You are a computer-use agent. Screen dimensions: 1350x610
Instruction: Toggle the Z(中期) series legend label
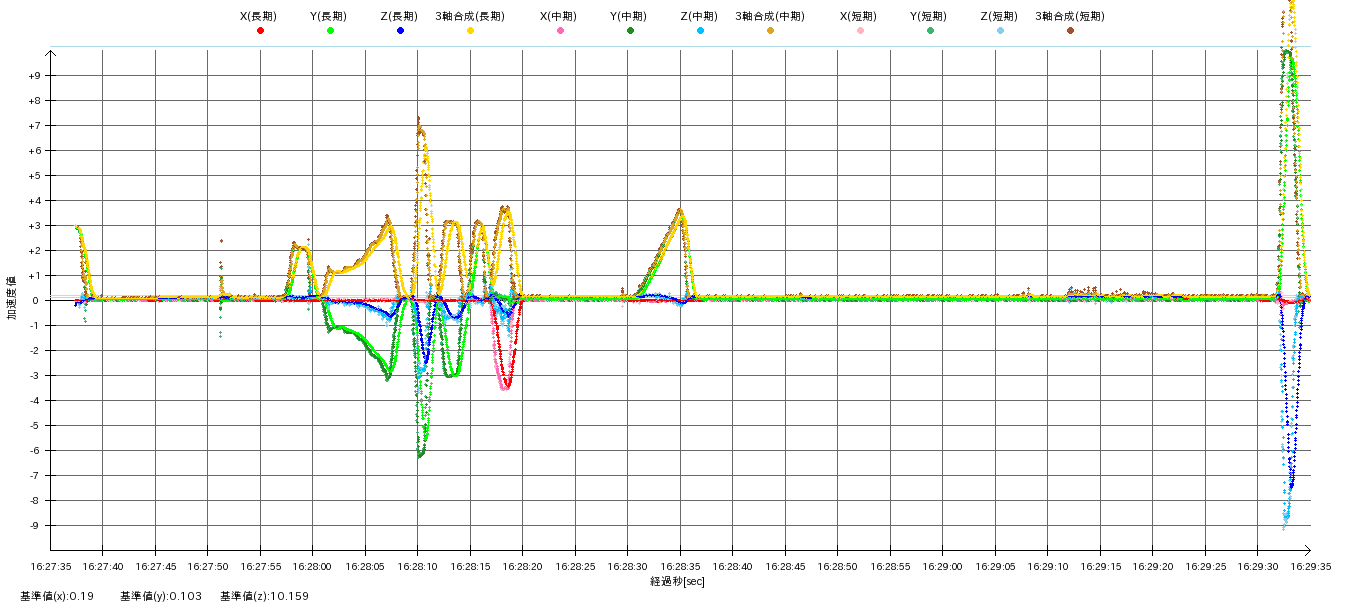(698, 16)
